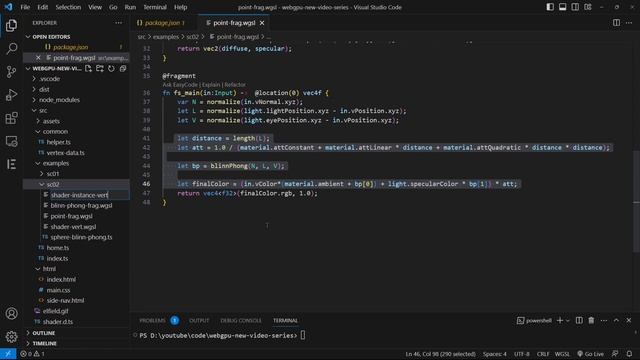Open editor More Actions ellipsis
640x360 pixels.
coord(629,23)
